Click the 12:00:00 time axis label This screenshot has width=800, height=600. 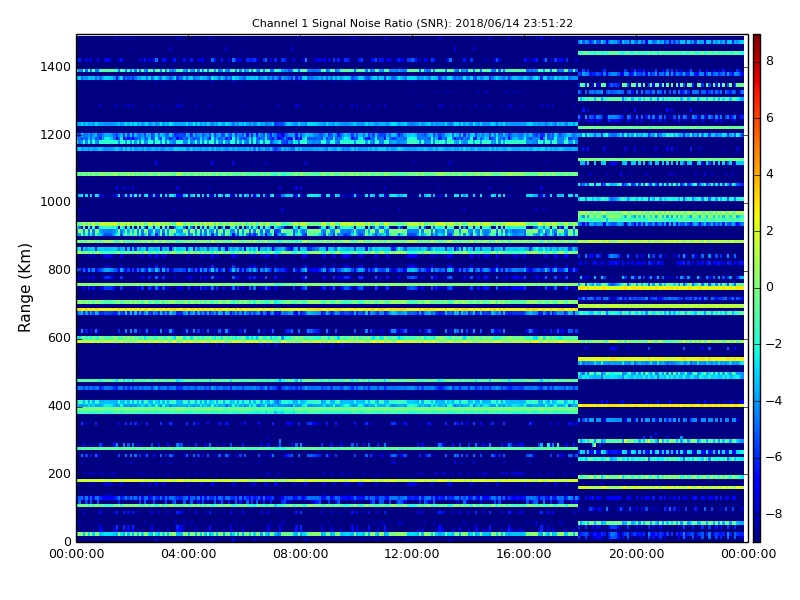[412, 554]
